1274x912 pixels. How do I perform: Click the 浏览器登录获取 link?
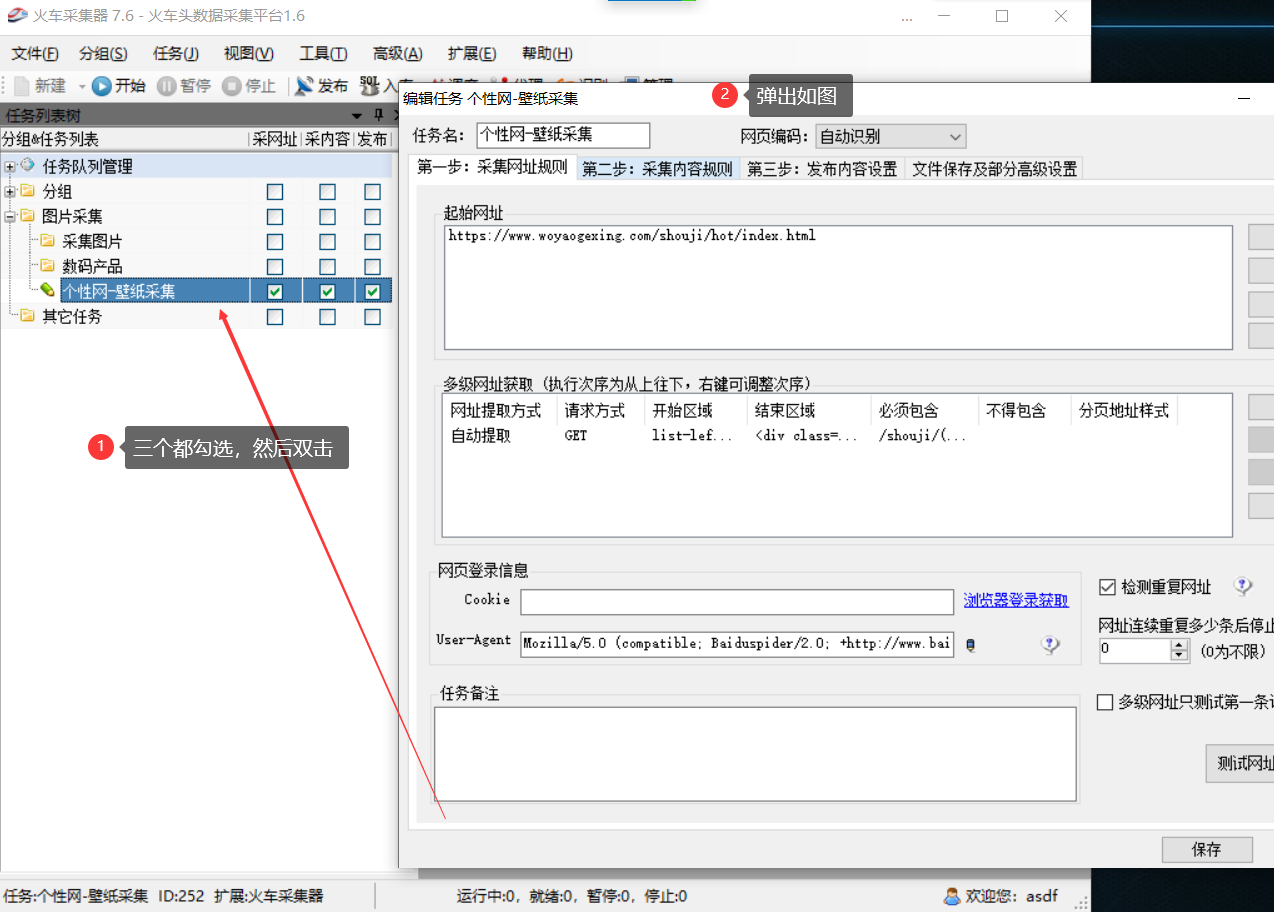tap(1016, 601)
